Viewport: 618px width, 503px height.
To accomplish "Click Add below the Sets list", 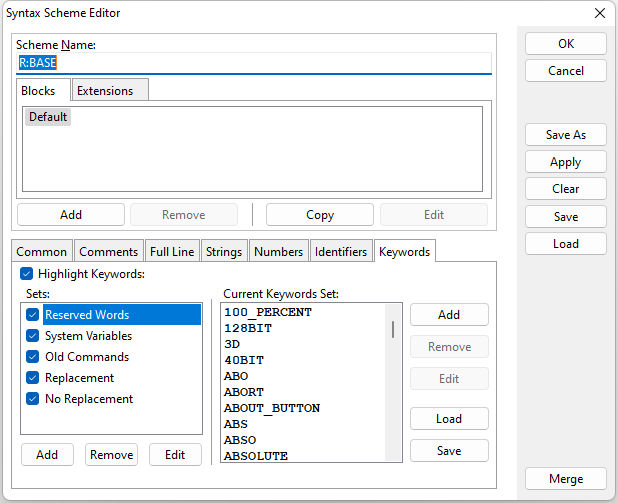I will point(47,455).
